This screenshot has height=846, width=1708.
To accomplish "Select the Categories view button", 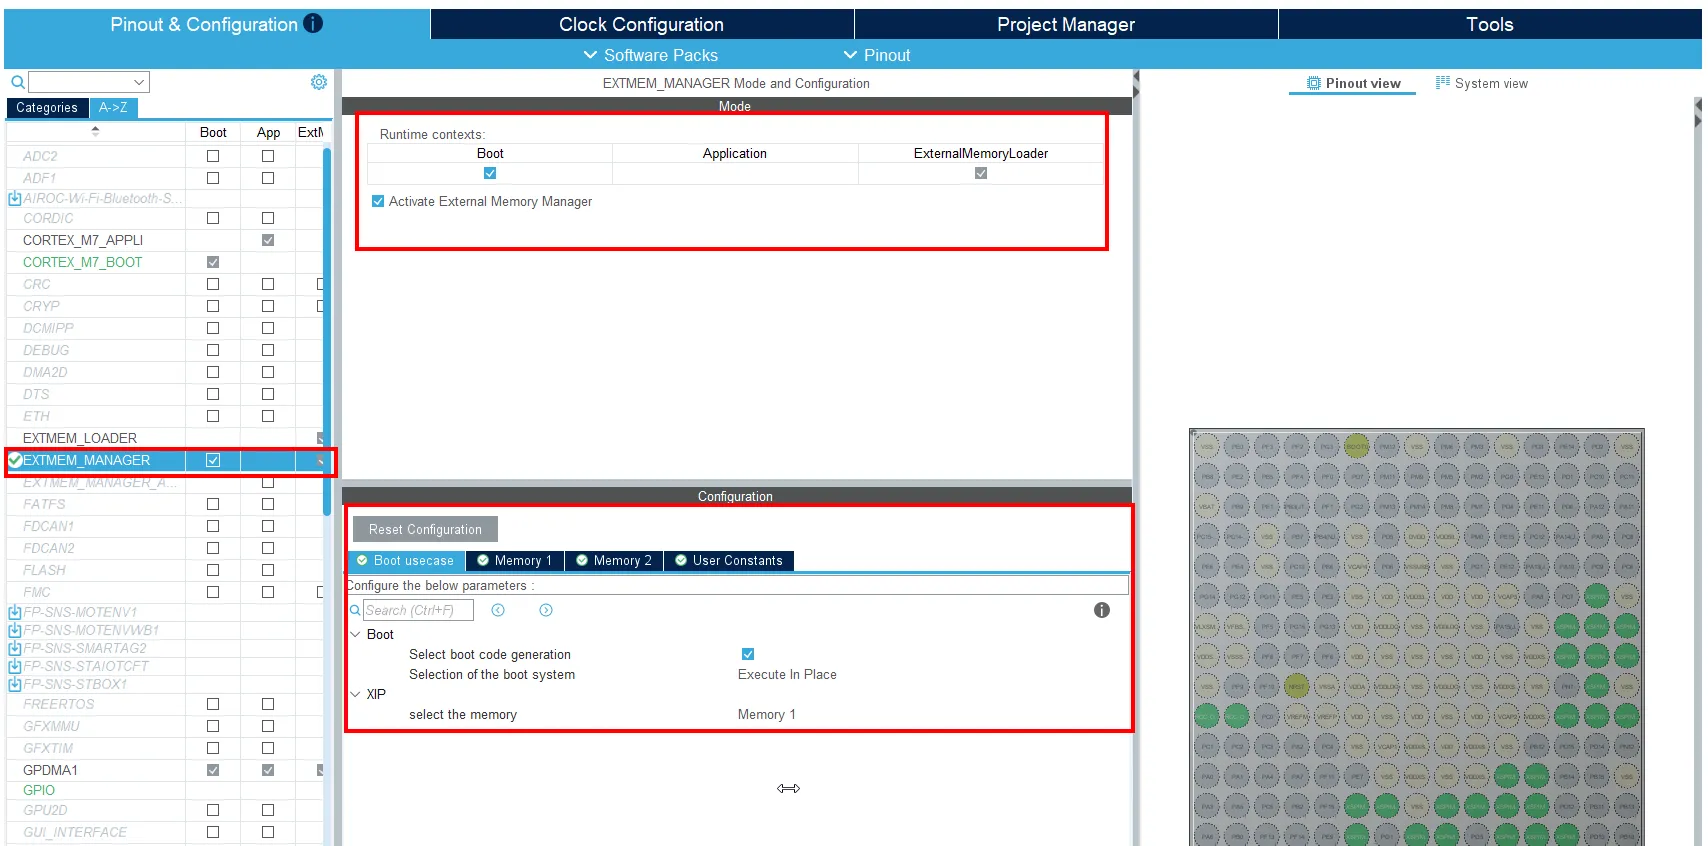I will (x=47, y=107).
